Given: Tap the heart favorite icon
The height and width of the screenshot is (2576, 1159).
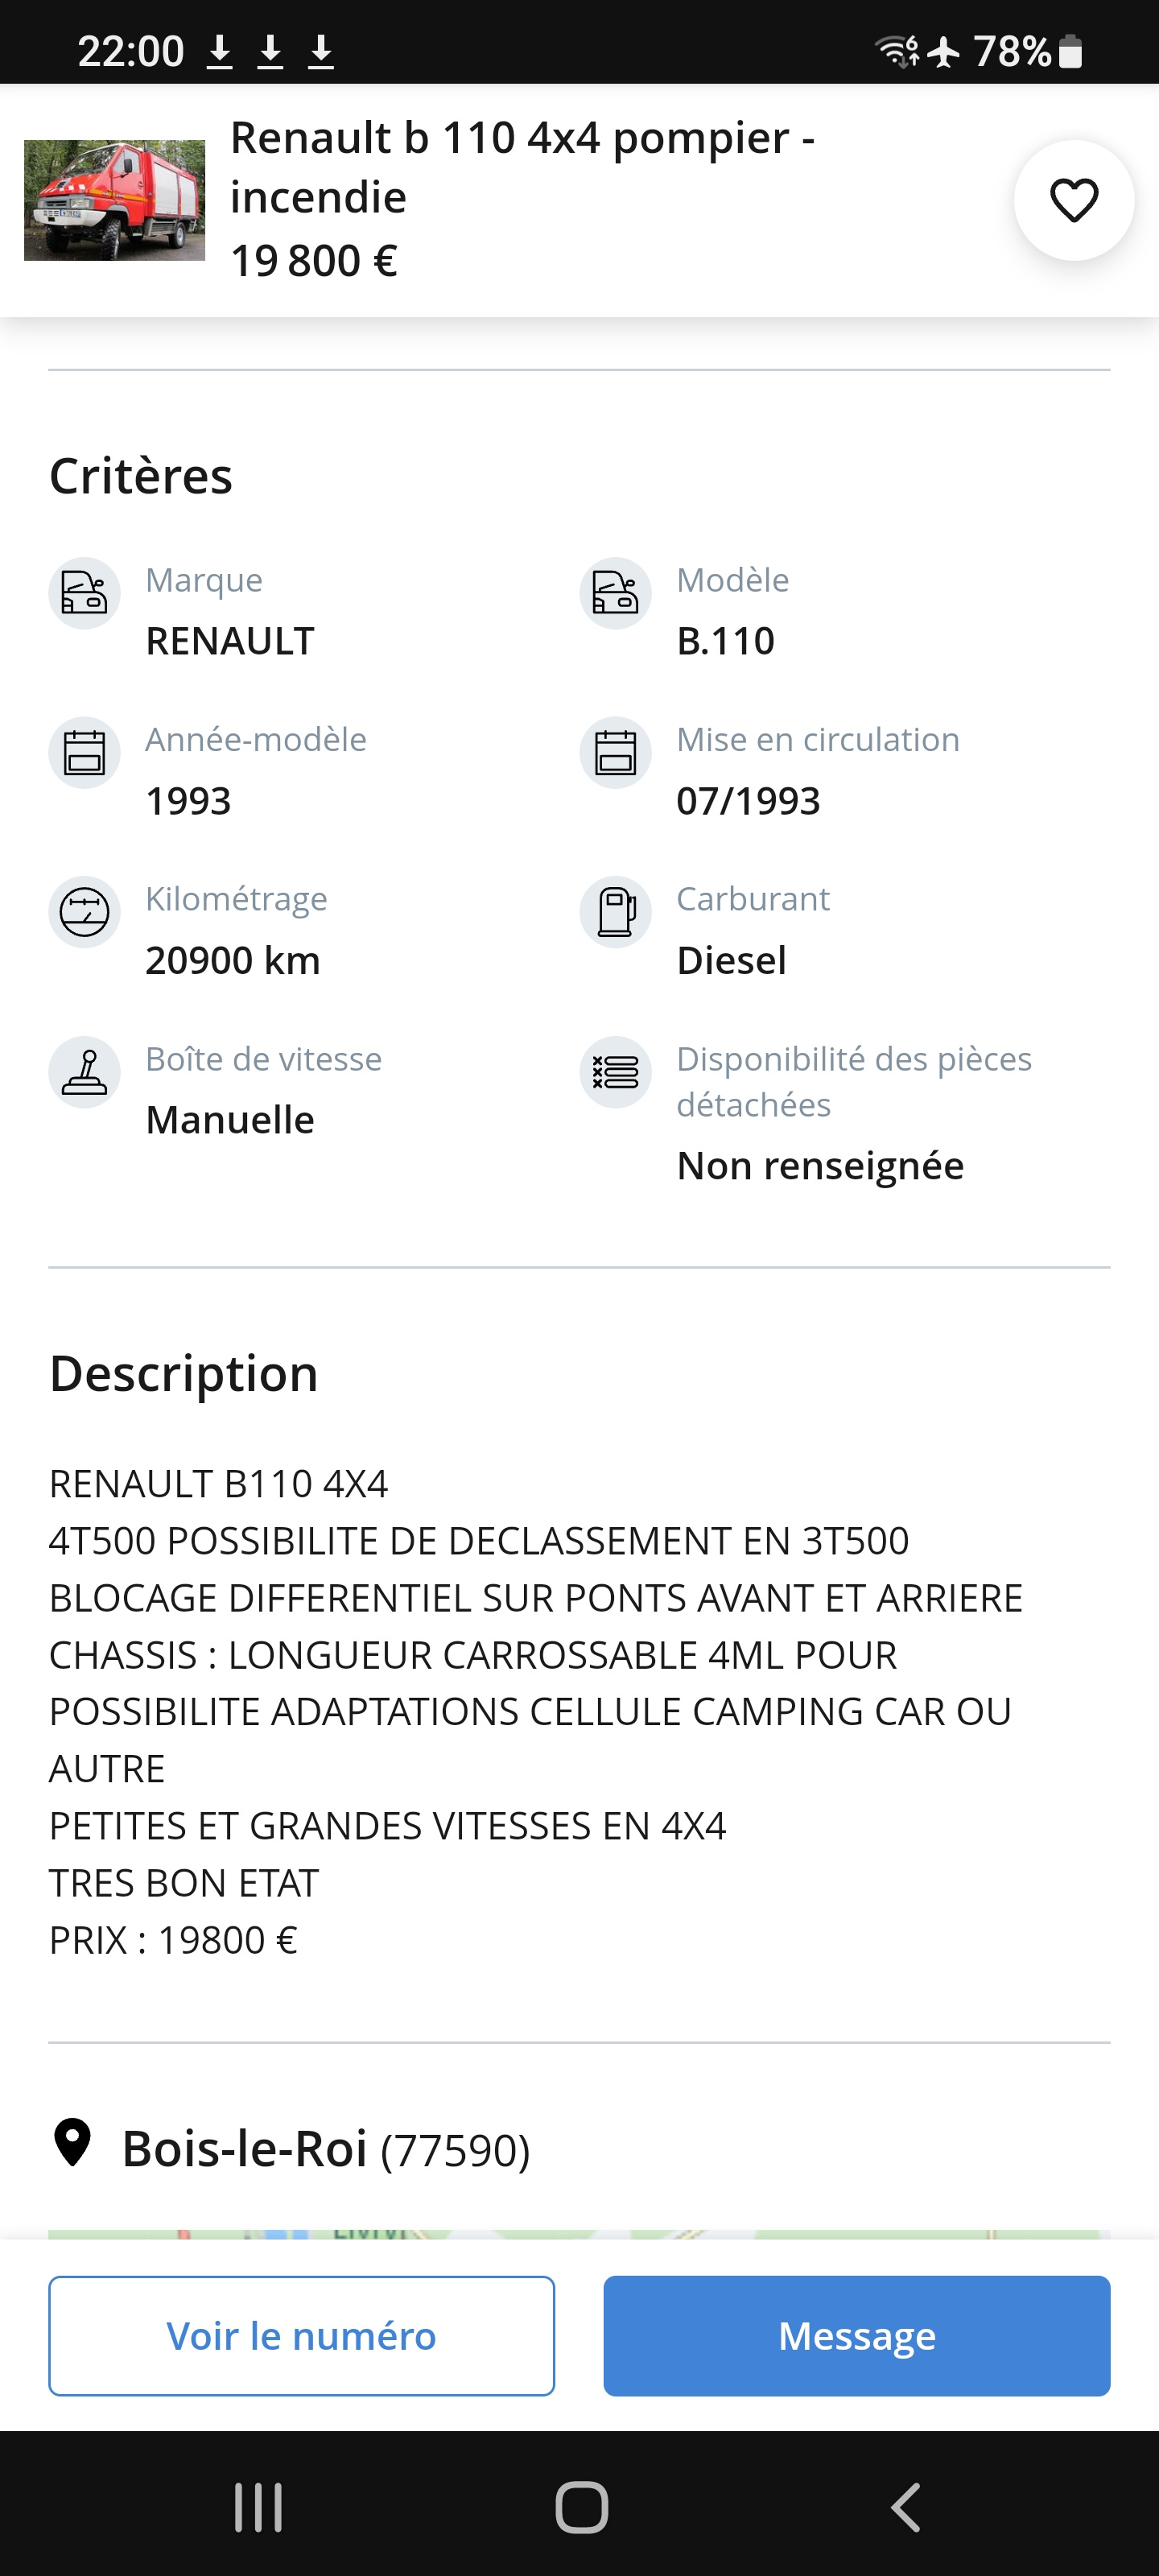Looking at the screenshot, I should (1073, 200).
